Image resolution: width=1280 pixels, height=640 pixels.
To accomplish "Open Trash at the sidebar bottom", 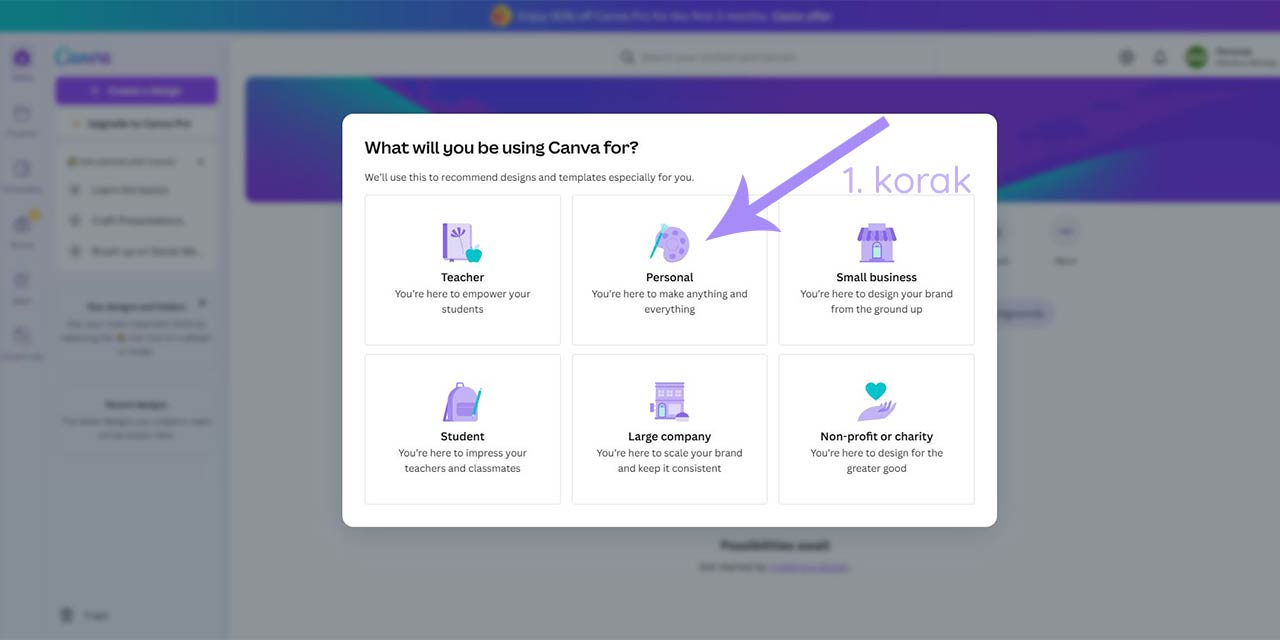I will [68, 615].
